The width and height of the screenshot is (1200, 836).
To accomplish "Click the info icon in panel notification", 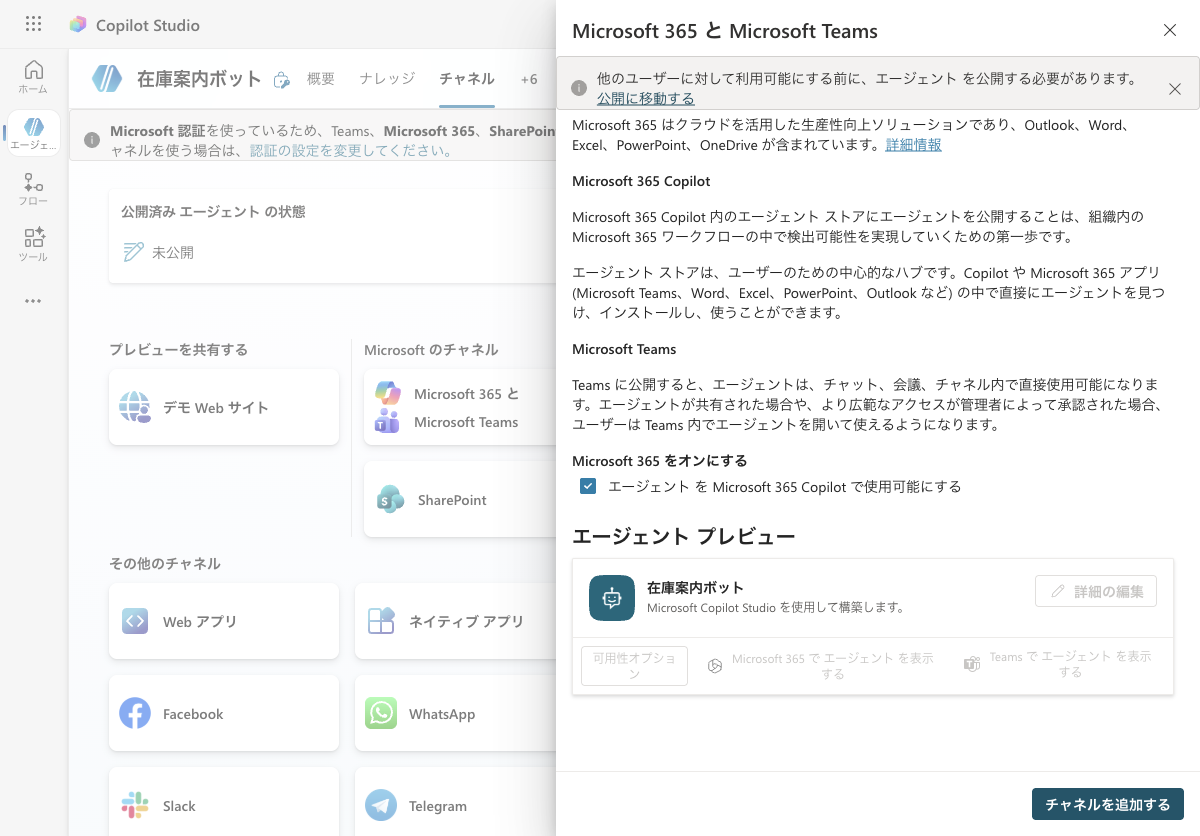I will [x=579, y=88].
